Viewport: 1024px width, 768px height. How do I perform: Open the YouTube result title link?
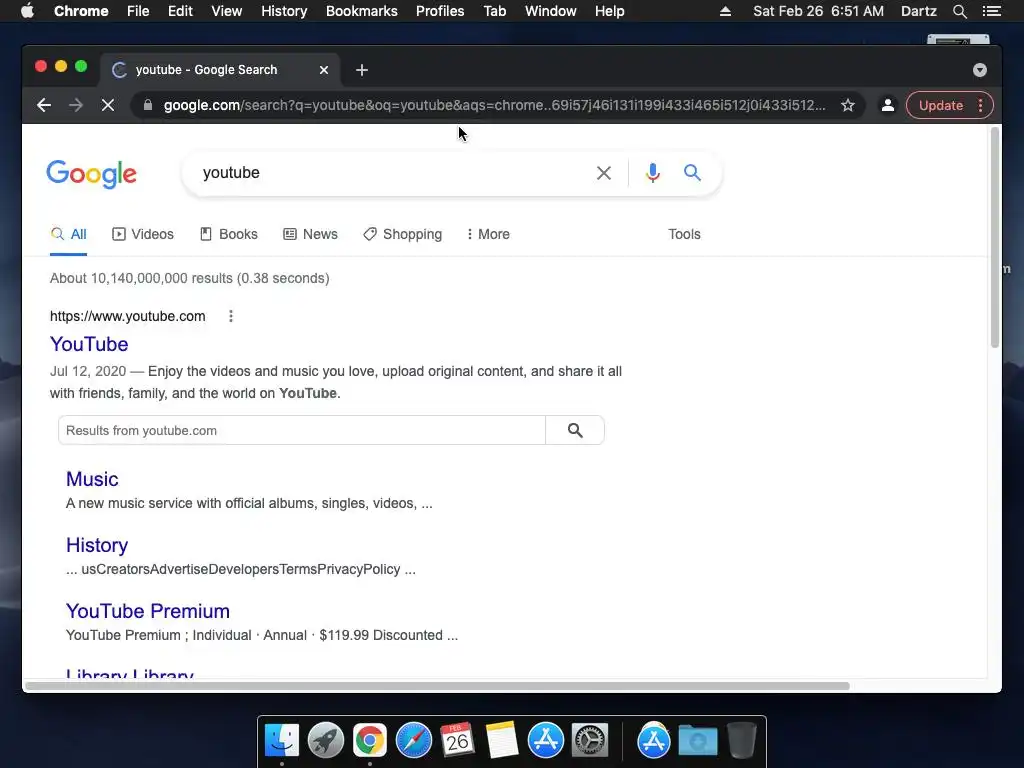pyautogui.click(x=89, y=344)
